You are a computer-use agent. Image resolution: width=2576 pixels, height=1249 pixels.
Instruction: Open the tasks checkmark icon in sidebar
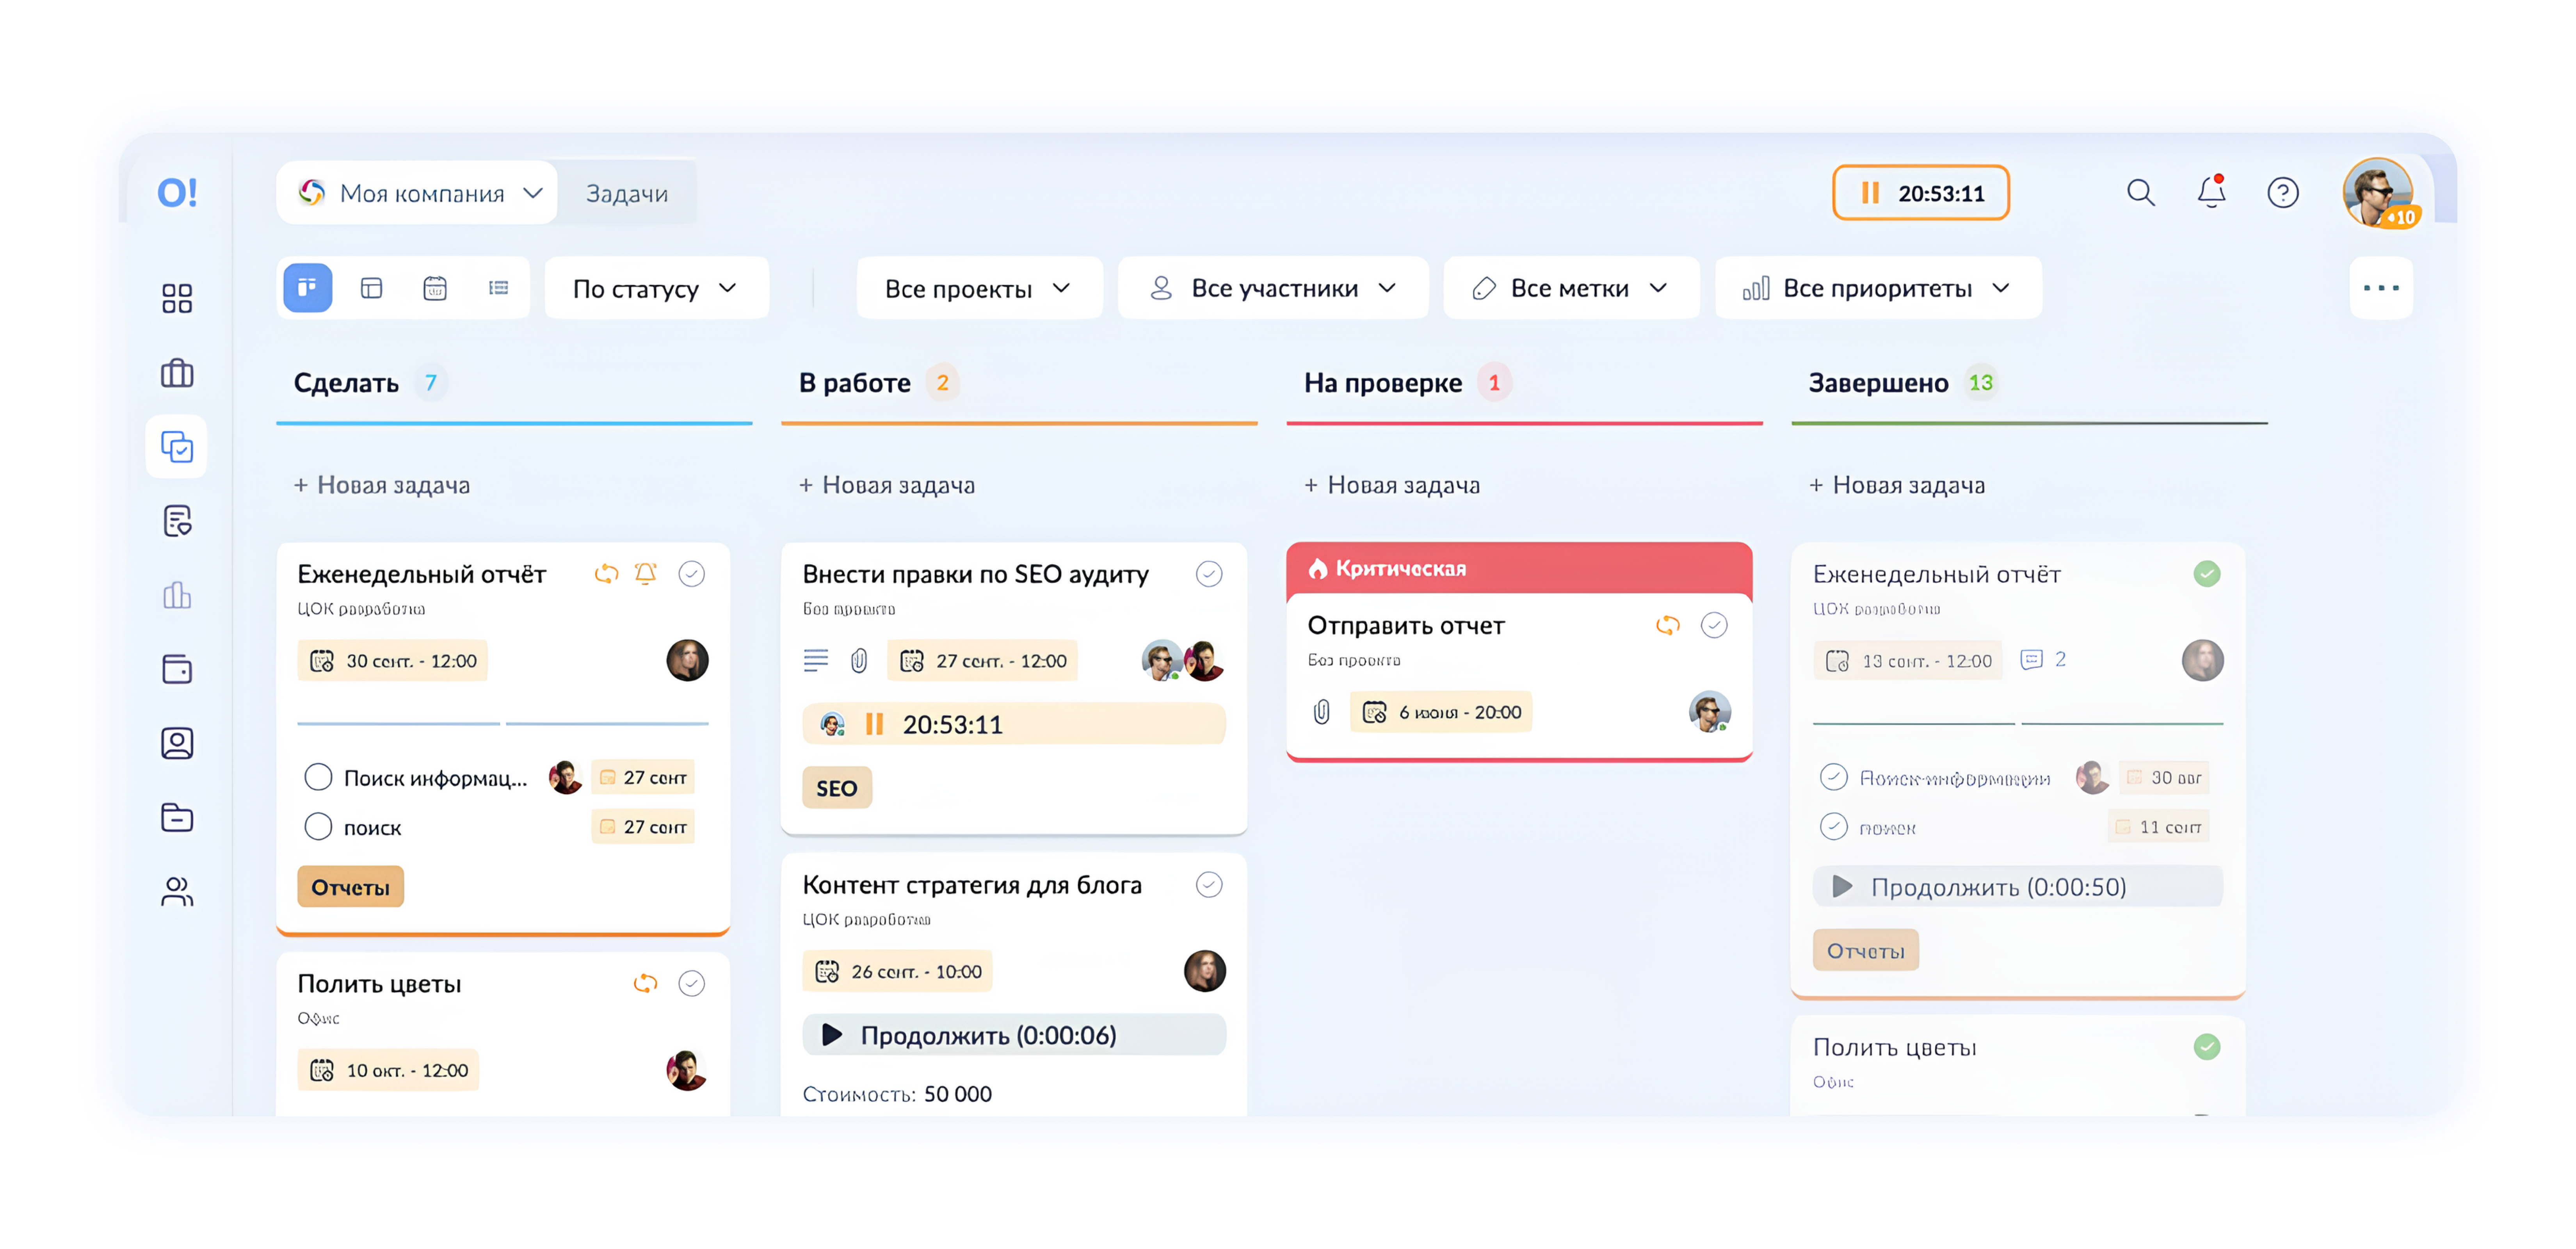pos(177,447)
